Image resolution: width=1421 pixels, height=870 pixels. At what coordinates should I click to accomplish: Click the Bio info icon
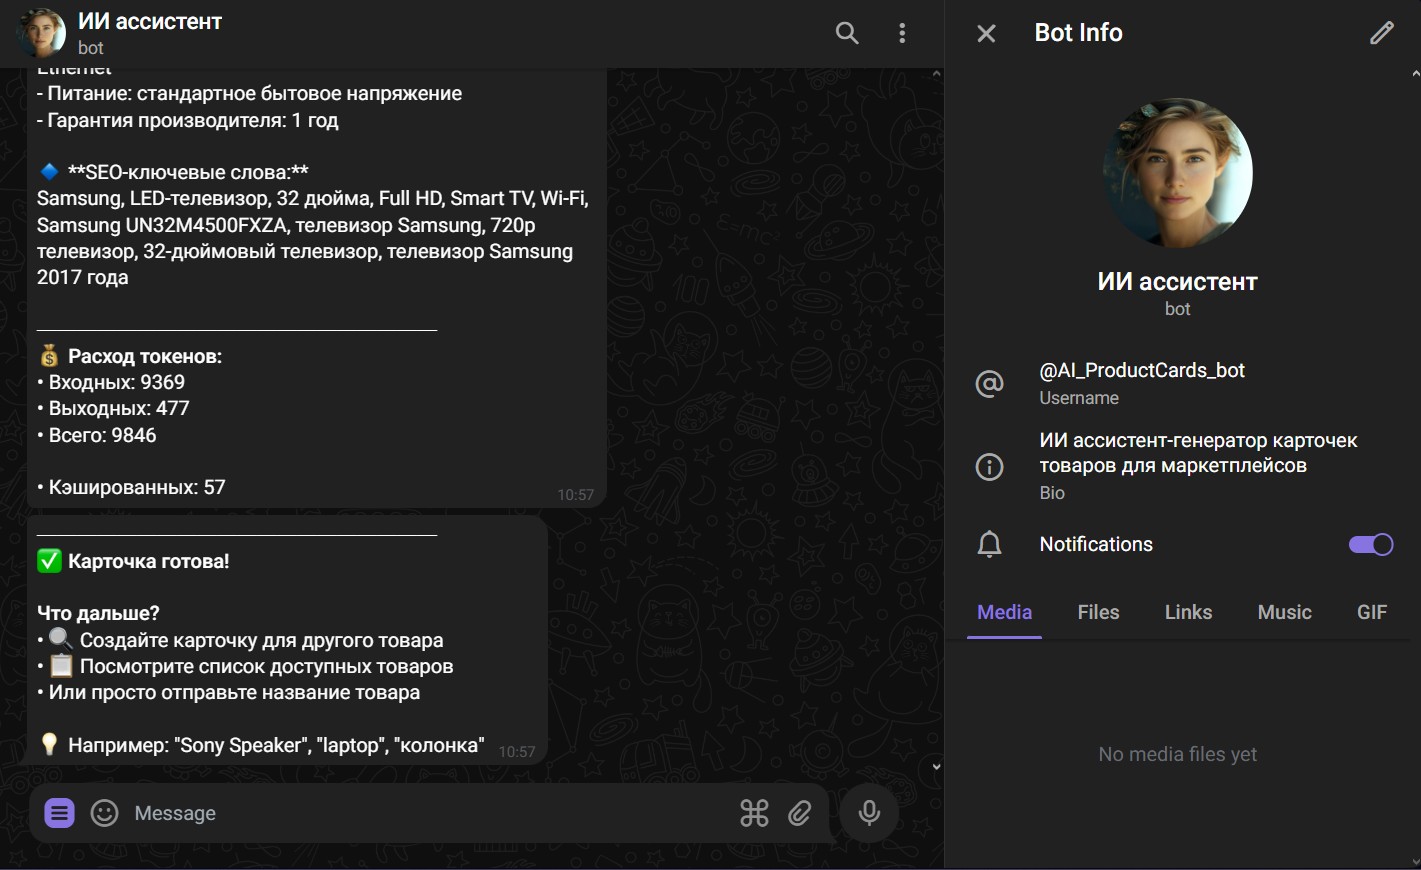(989, 466)
